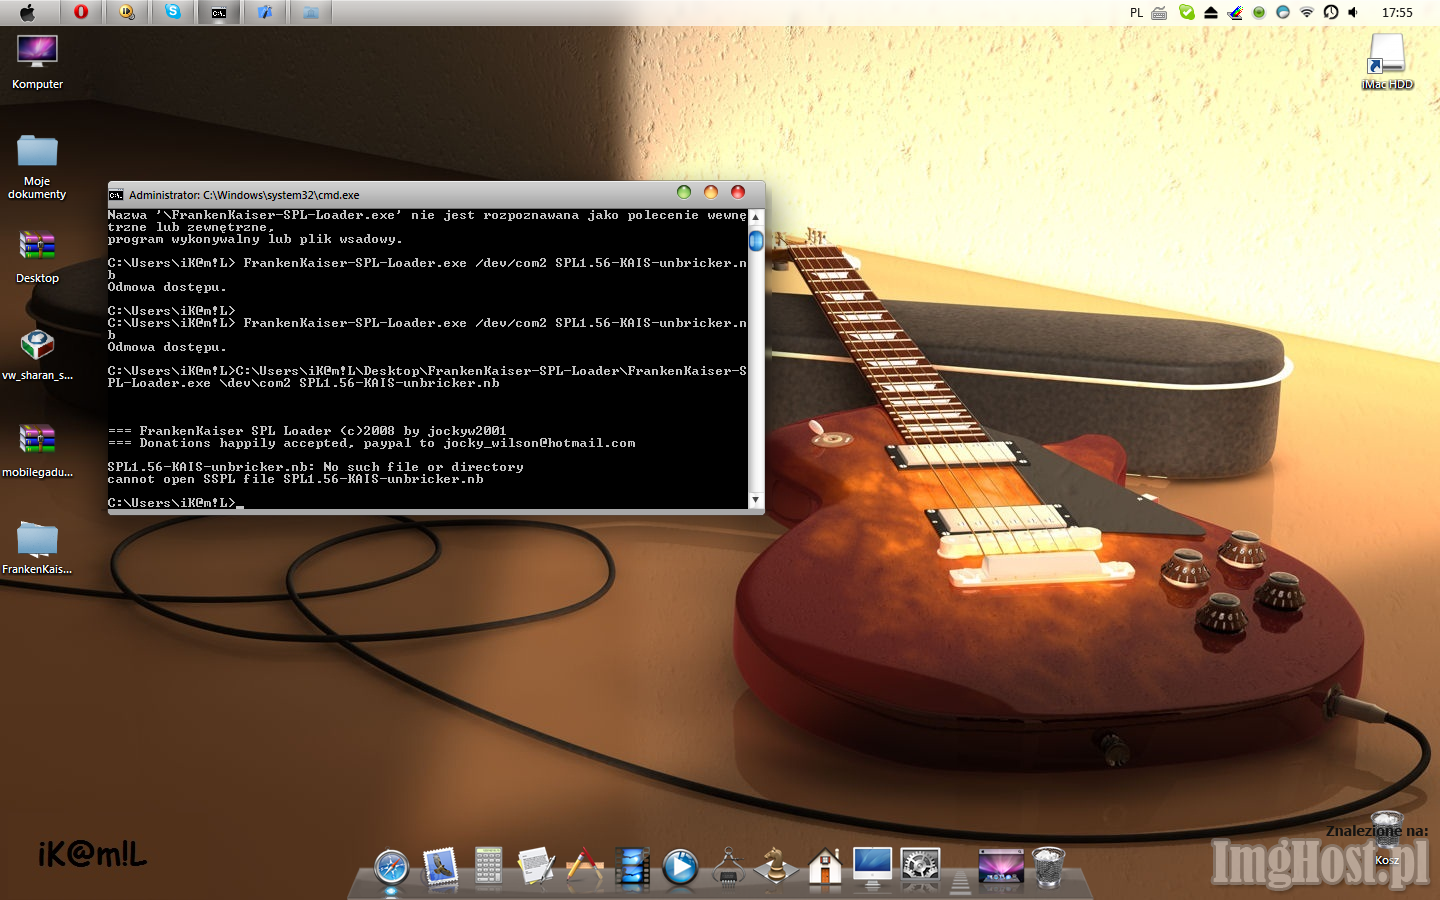The image size is (1440, 900).
Task: Click the 17:55 clock
Action: pyautogui.click(x=1397, y=13)
